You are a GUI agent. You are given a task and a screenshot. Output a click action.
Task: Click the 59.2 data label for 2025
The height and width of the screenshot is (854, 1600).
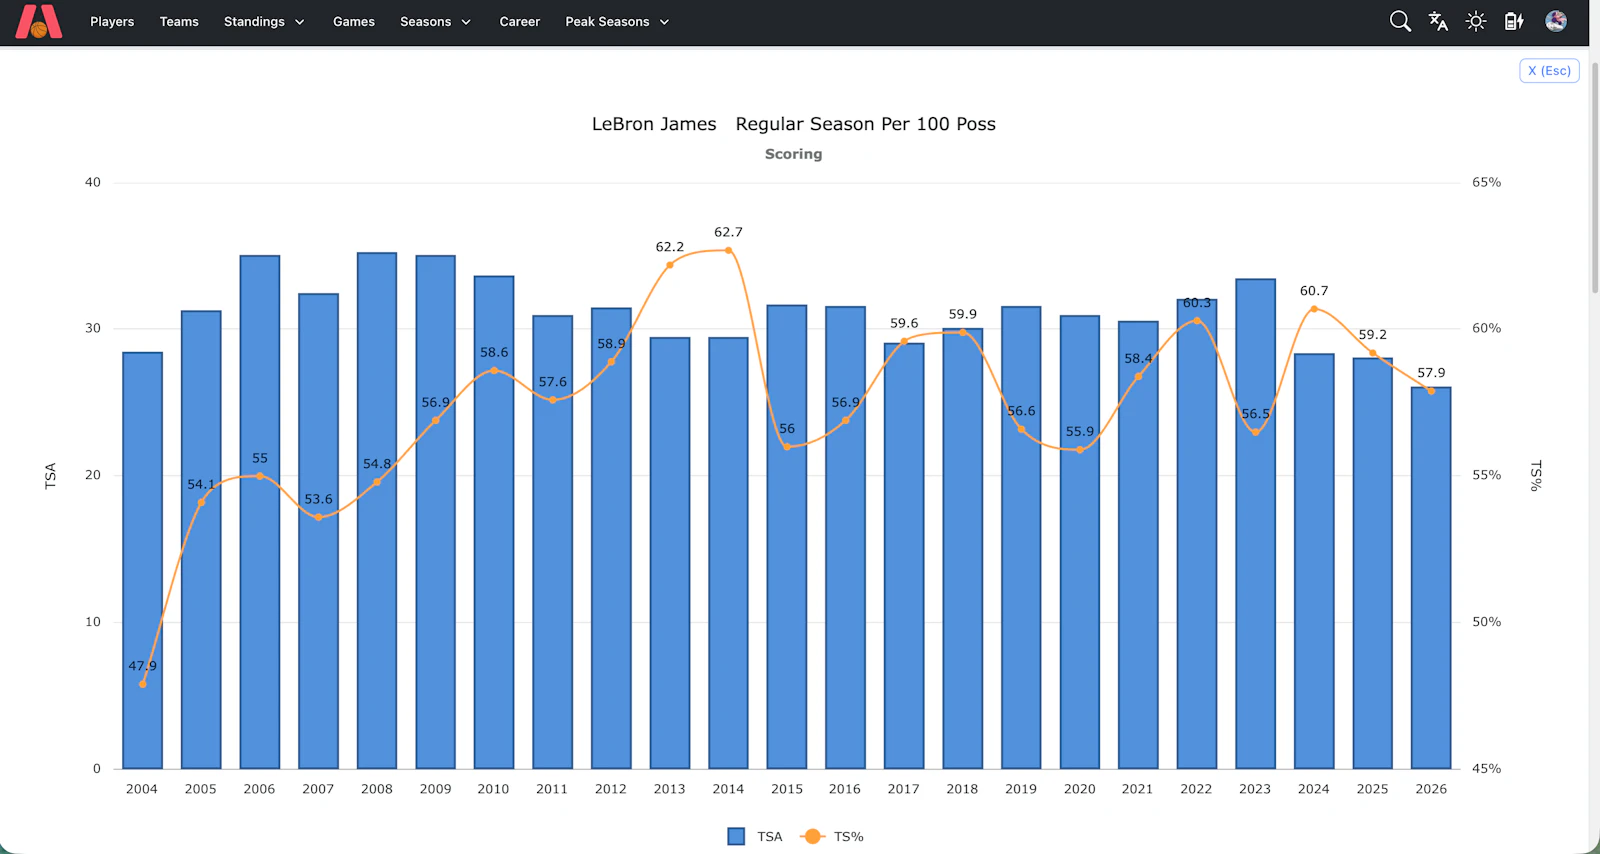click(x=1372, y=335)
